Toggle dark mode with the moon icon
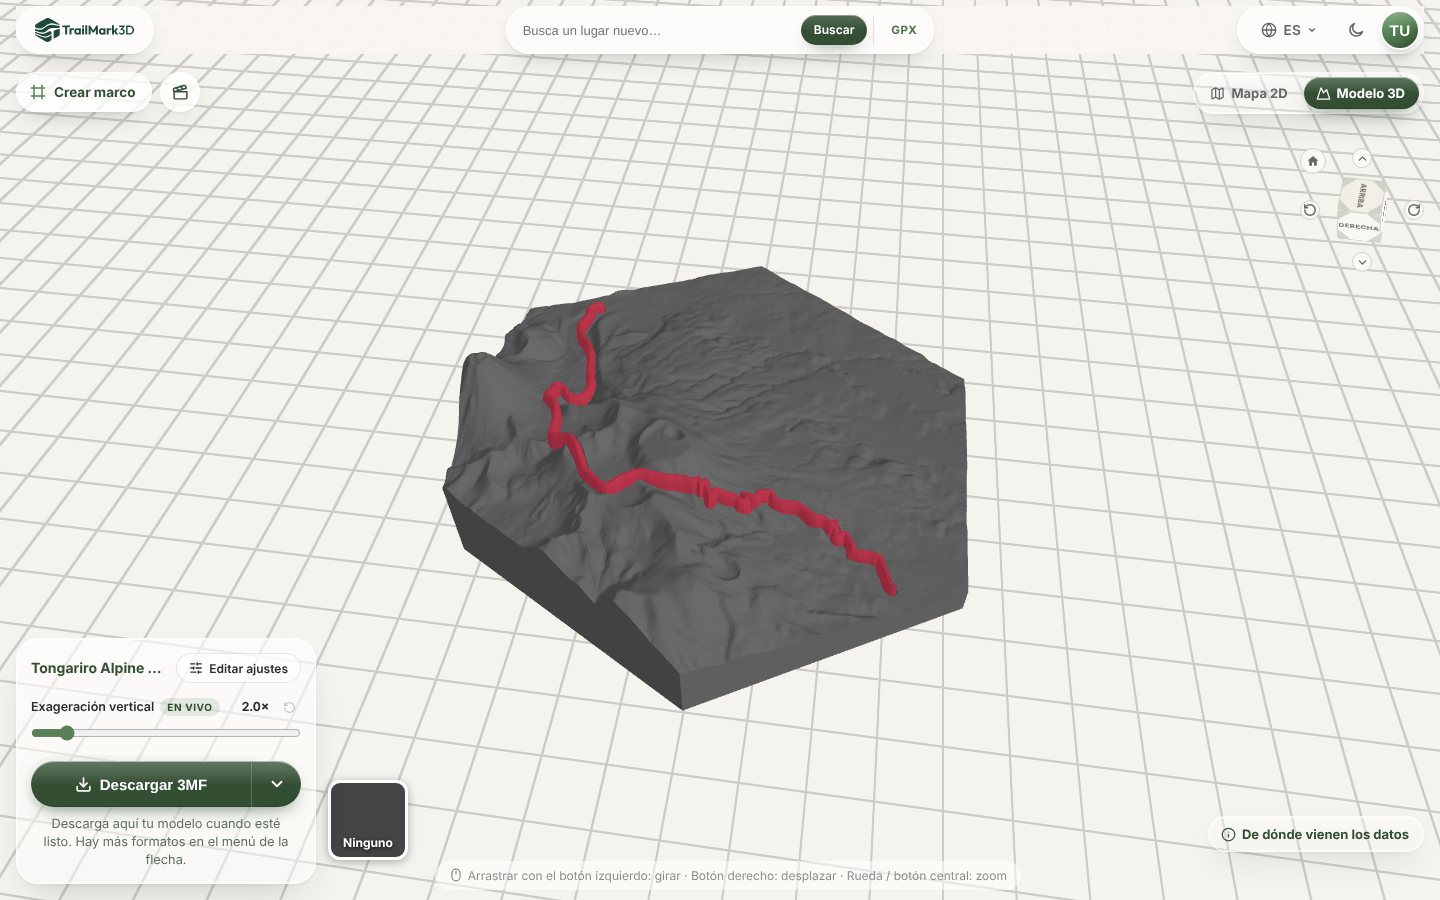Image resolution: width=1440 pixels, height=900 pixels. (x=1356, y=30)
